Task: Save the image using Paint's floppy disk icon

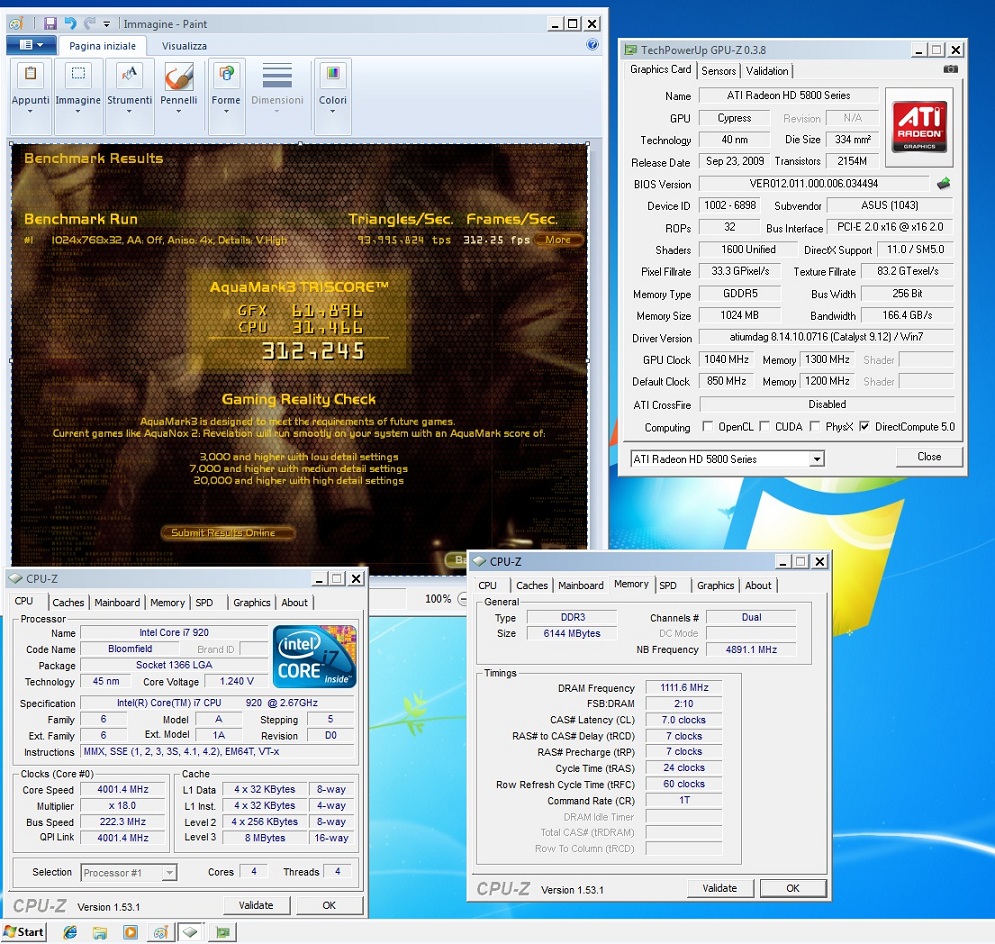Action: pos(50,23)
